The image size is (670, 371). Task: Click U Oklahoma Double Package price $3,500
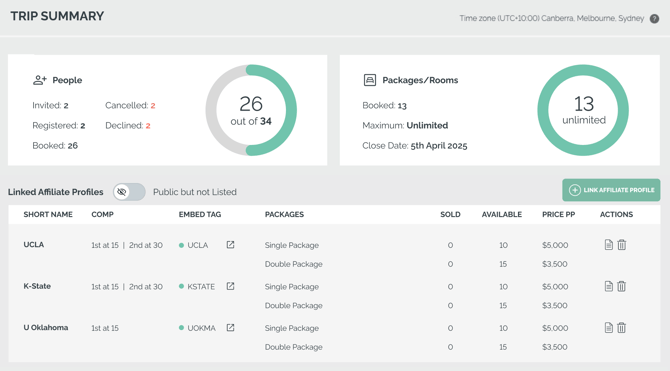tap(555, 347)
